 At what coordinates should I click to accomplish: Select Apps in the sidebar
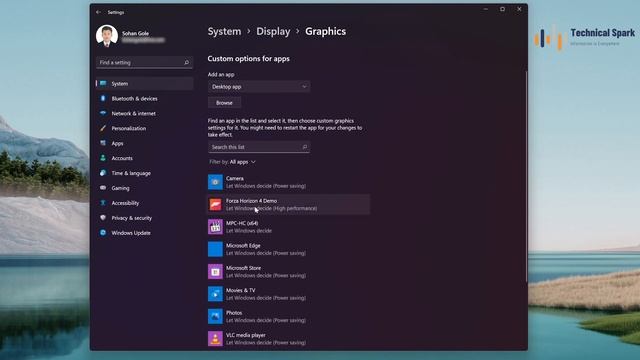coord(117,143)
